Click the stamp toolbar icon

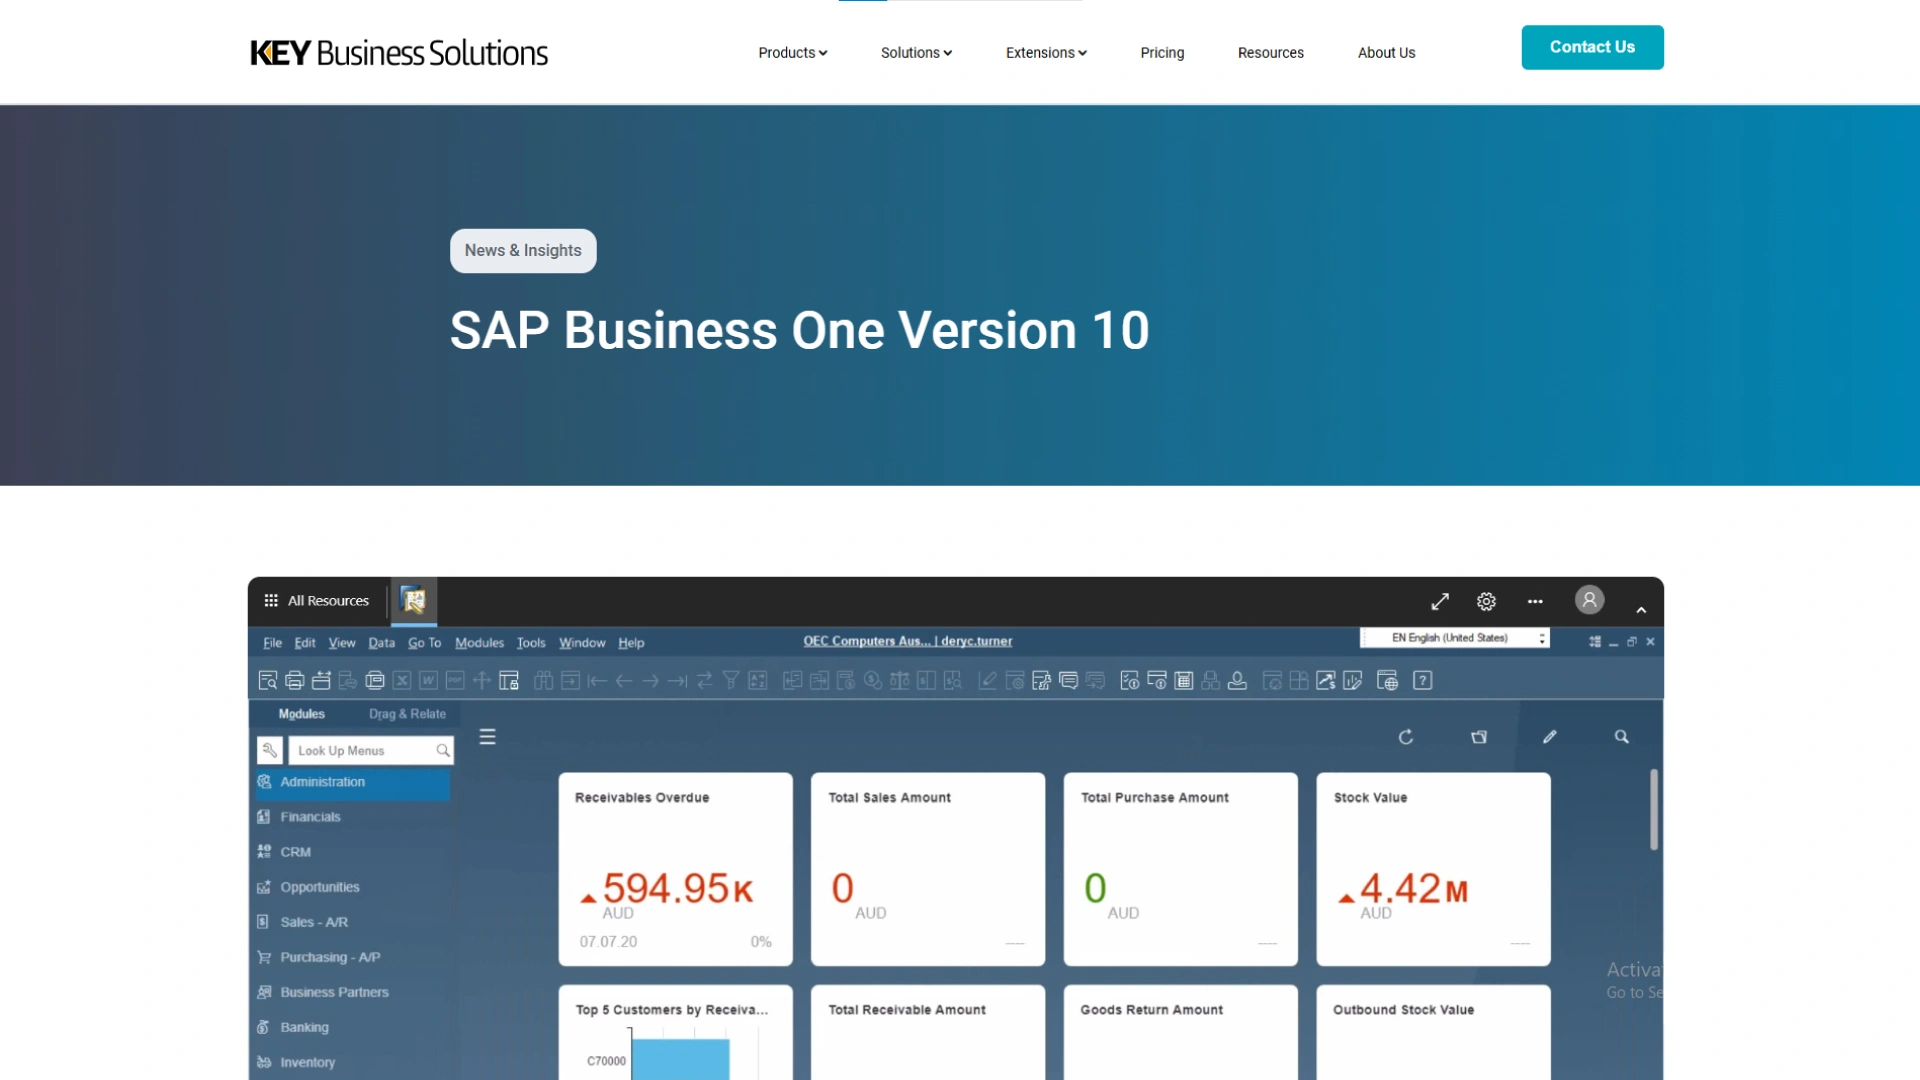[1237, 681]
